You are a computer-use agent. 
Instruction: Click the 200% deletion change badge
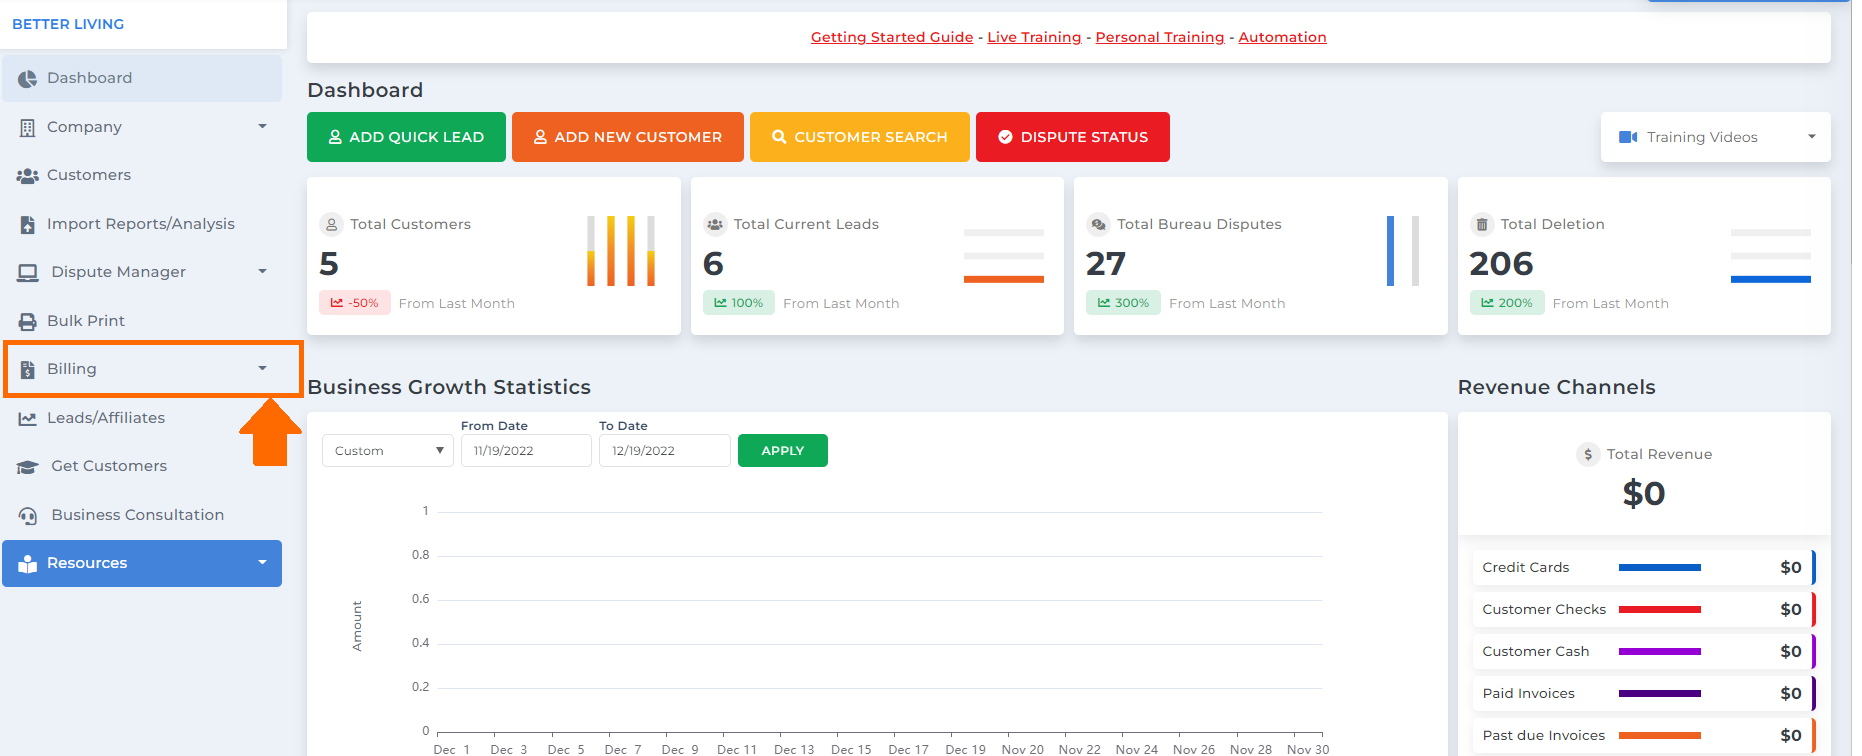[1507, 303]
